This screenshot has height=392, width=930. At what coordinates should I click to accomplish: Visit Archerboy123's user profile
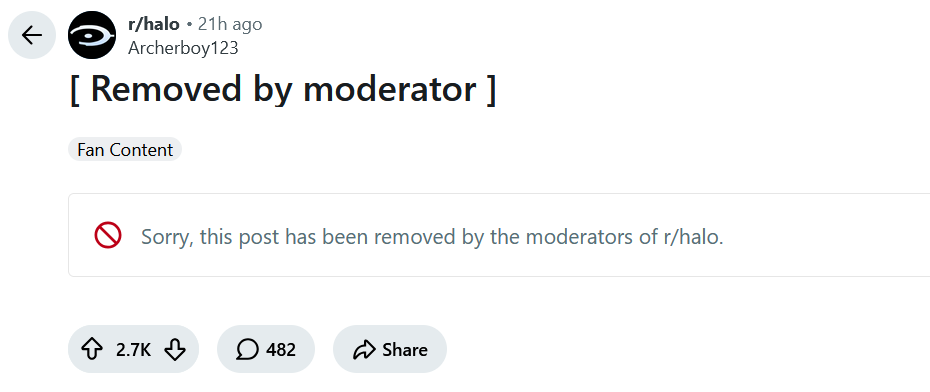pyautogui.click(x=183, y=47)
